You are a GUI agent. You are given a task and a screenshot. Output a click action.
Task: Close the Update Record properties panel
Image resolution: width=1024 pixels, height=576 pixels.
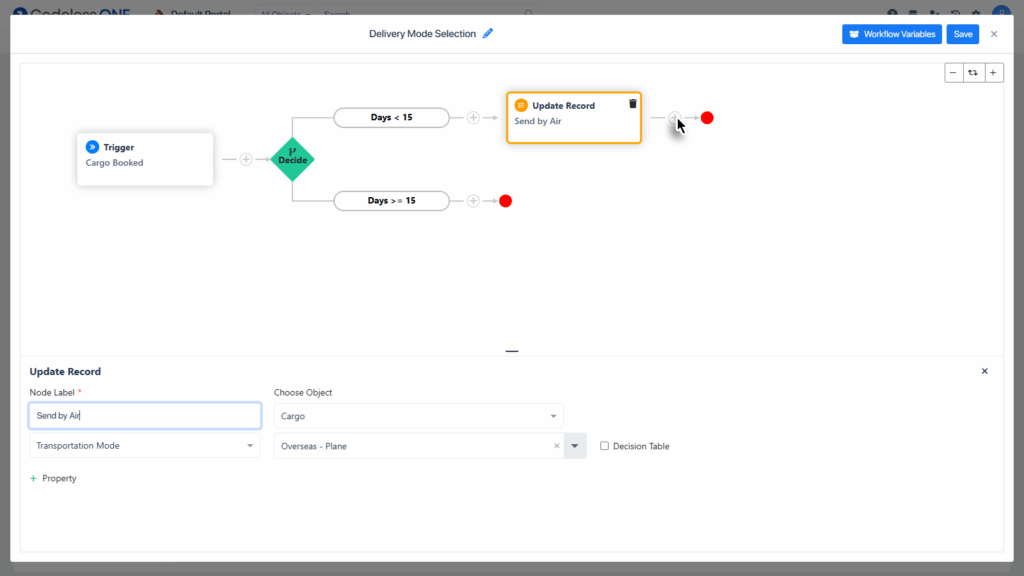point(984,371)
